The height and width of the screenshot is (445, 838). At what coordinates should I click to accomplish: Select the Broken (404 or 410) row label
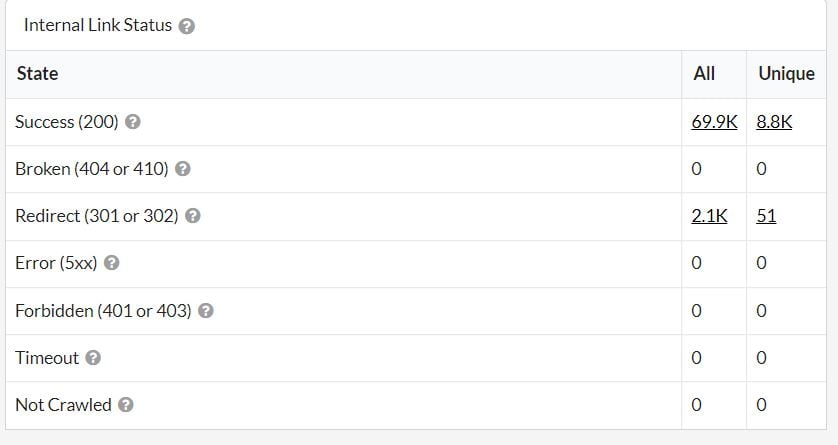pyautogui.click(x=92, y=169)
